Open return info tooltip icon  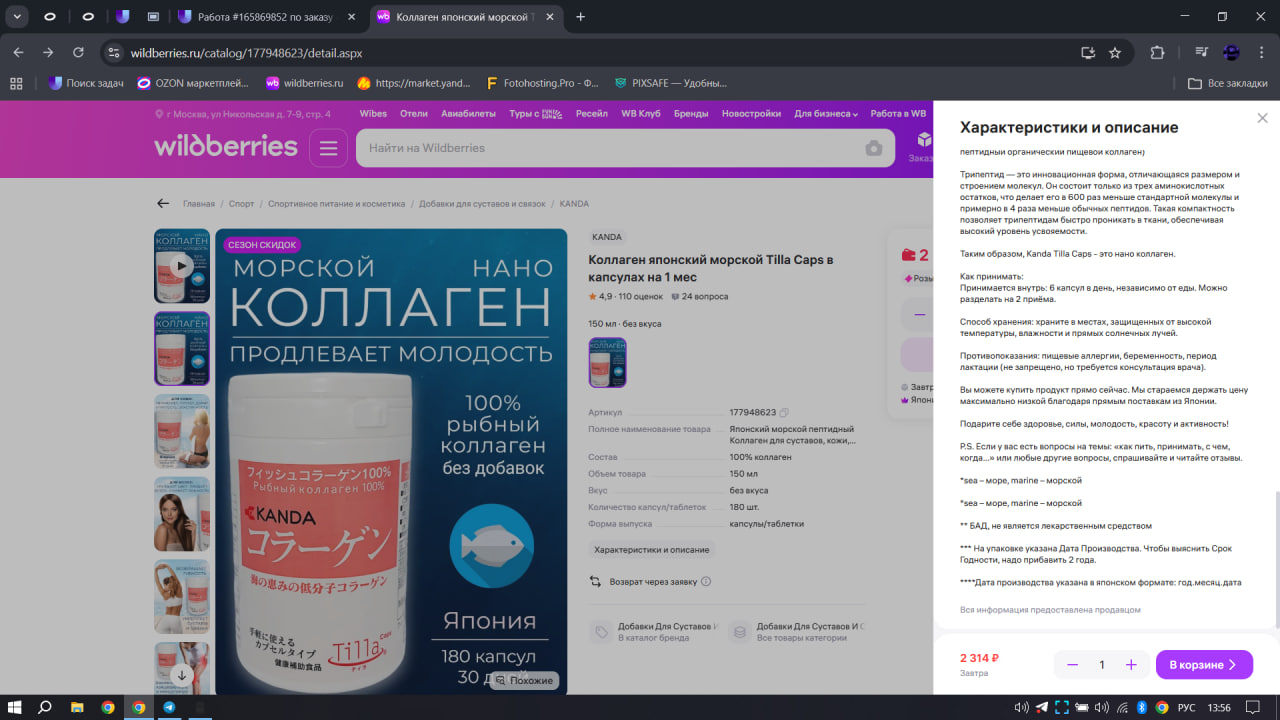[x=706, y=581]
